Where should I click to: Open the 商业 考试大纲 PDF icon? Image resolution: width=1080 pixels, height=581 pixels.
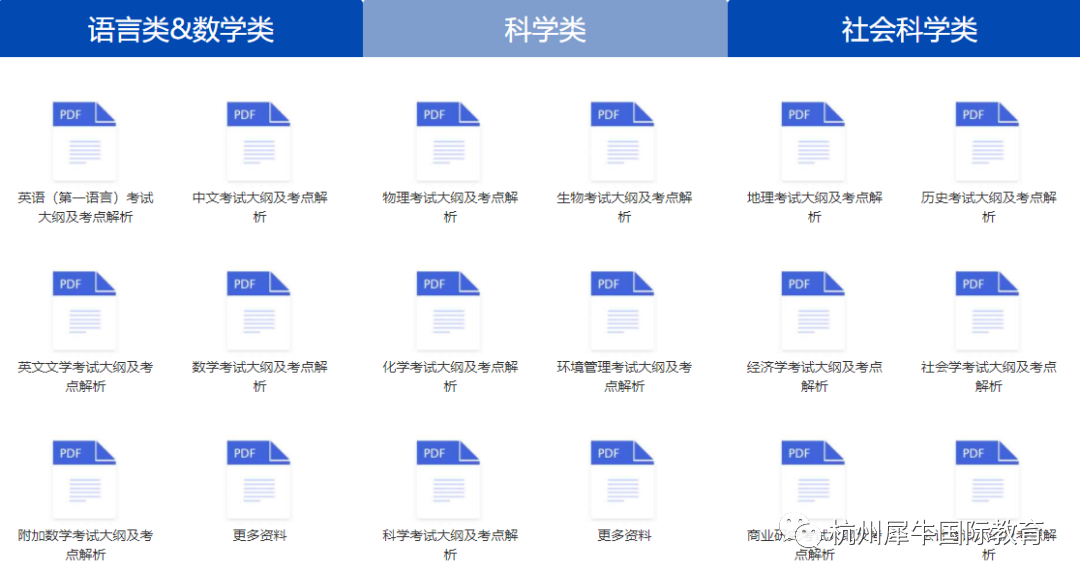(813, 480)
